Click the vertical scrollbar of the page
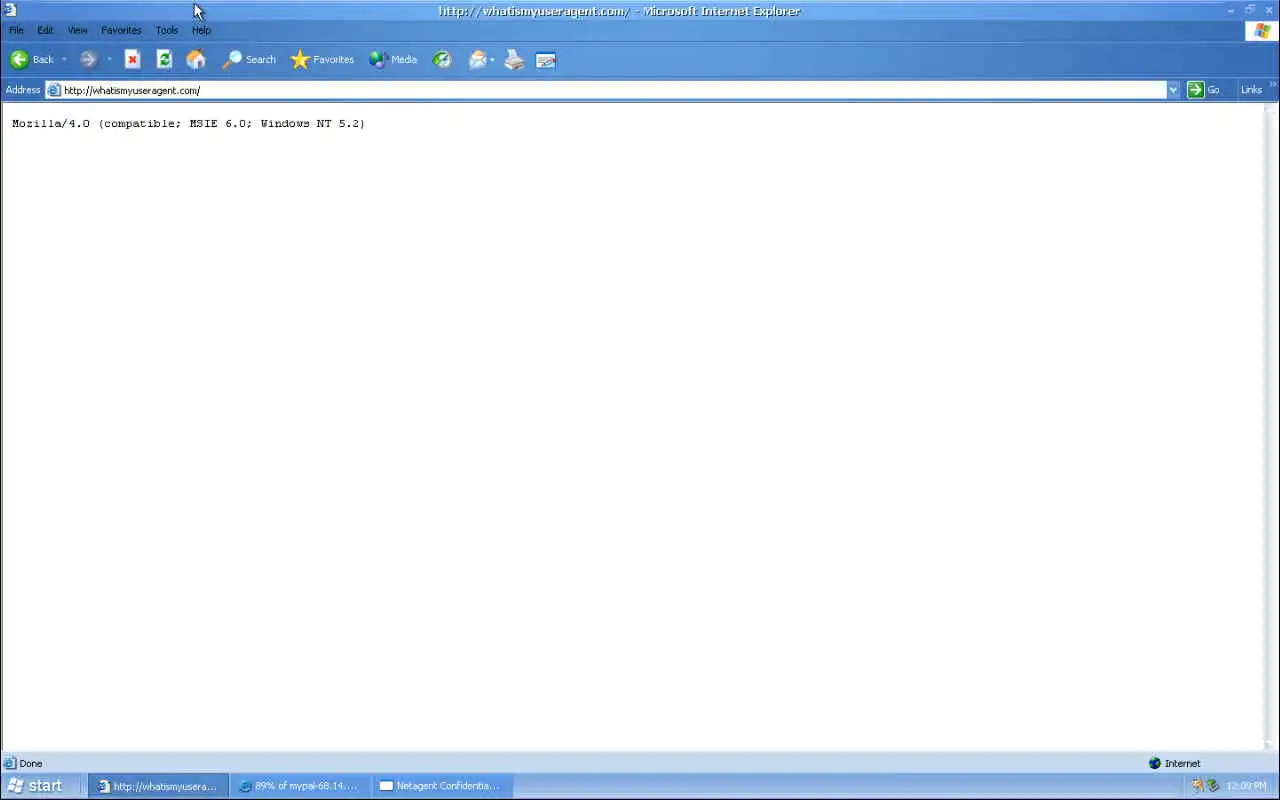The height and width of the screenshot is (800, 1280). (1272, 427)
